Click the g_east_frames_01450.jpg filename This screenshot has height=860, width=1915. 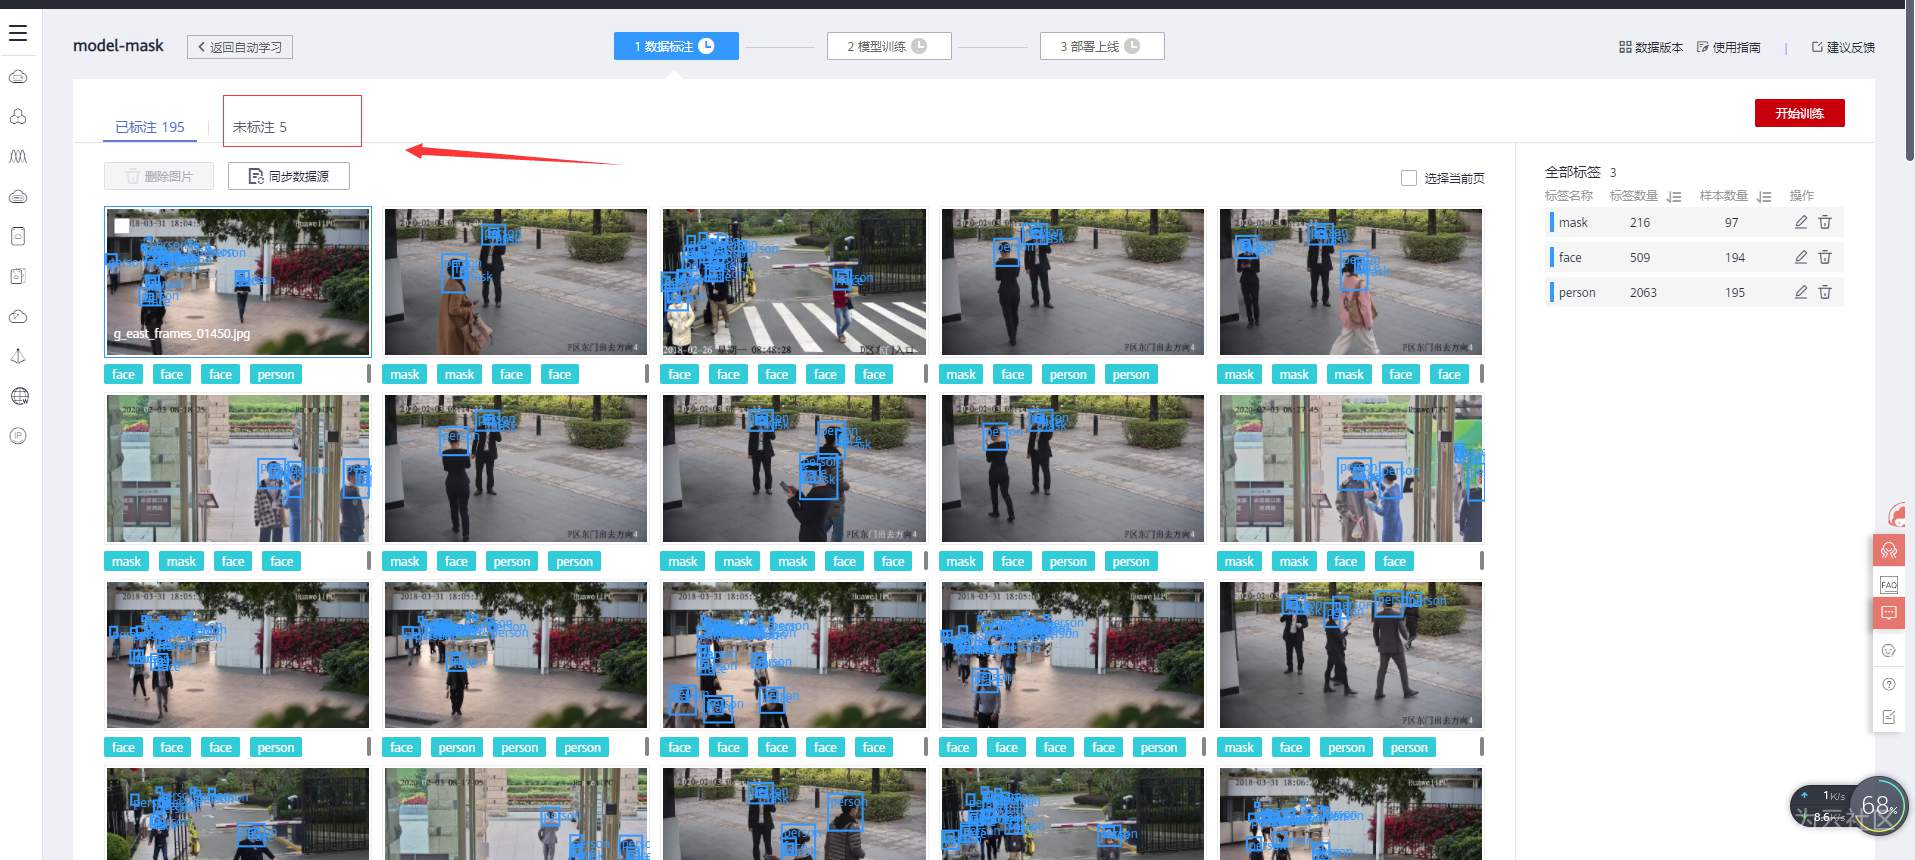[182, 334]
